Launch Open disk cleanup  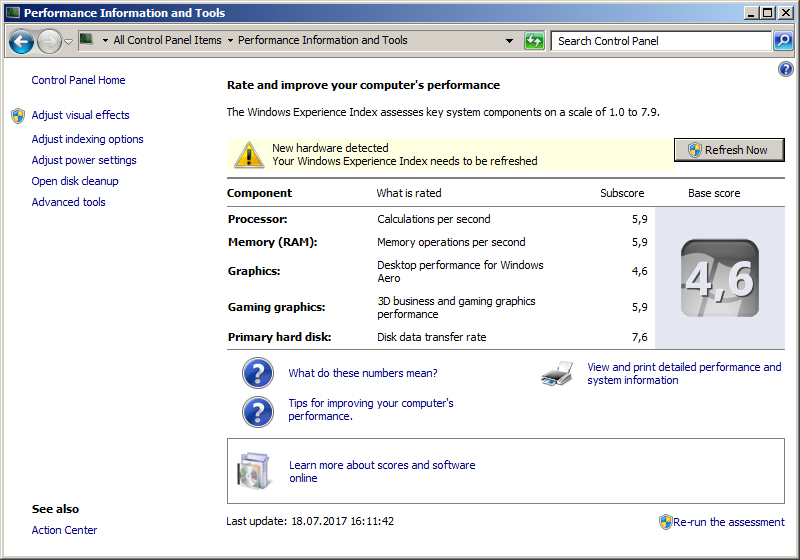point(75,181)
